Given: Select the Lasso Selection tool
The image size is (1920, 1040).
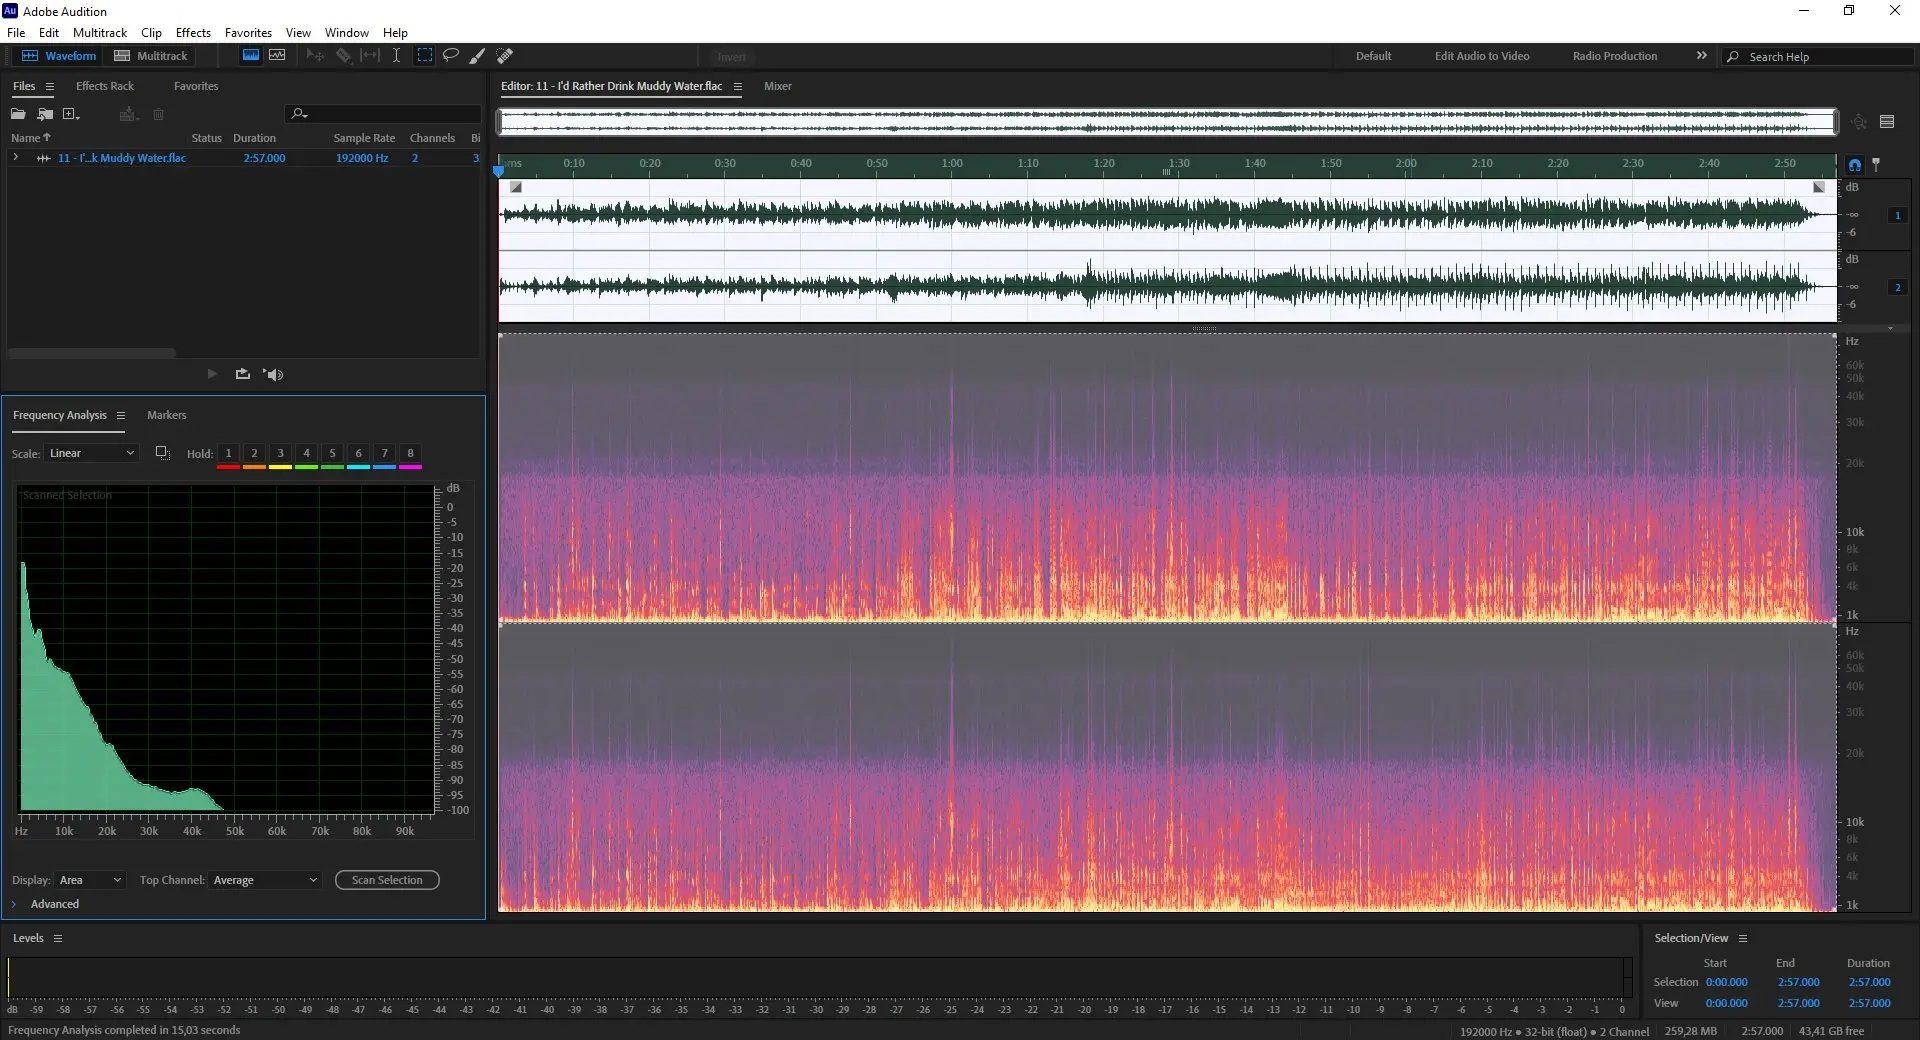Looking at the screenshot, I should [451, 56].
